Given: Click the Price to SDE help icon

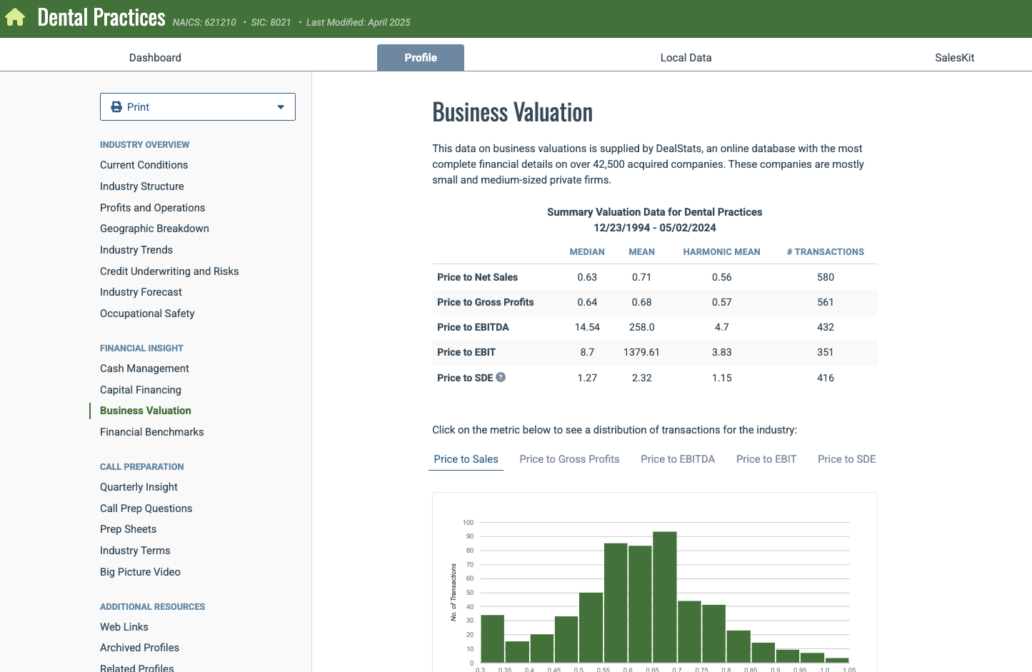Looking at the screenshot, I should [x=501, y=378].
